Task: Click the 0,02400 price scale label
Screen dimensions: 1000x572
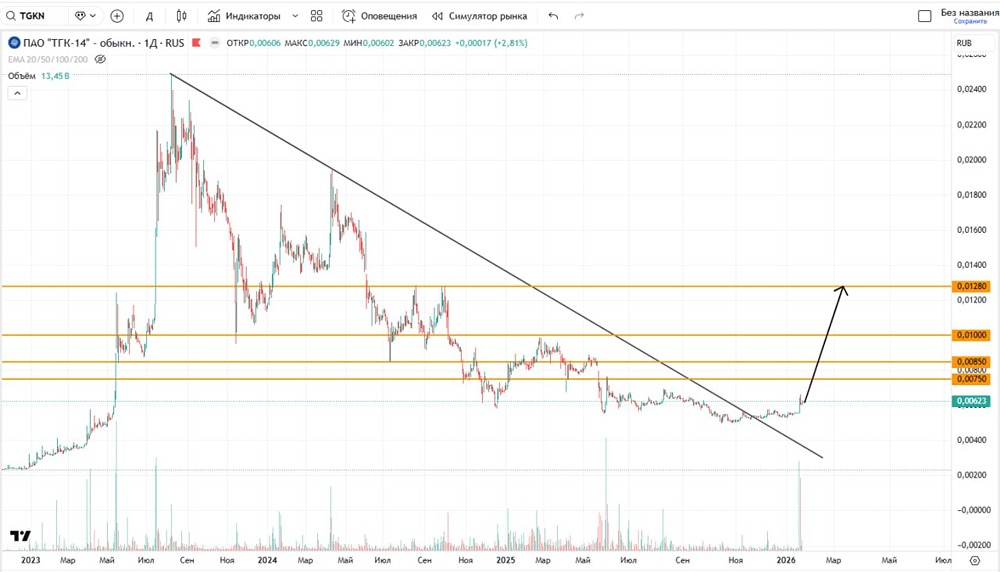Action: click(971, 89)
